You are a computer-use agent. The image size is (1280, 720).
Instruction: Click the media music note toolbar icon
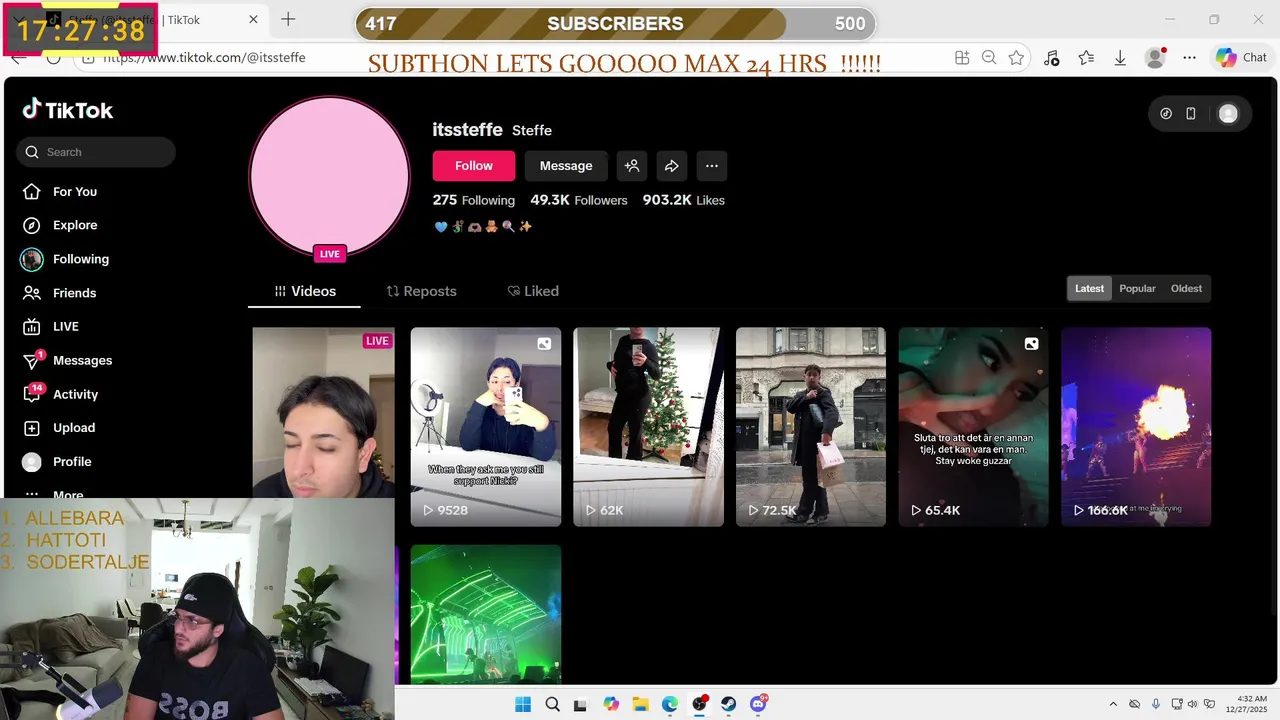pyautogui.click(x=1051, y=58)
